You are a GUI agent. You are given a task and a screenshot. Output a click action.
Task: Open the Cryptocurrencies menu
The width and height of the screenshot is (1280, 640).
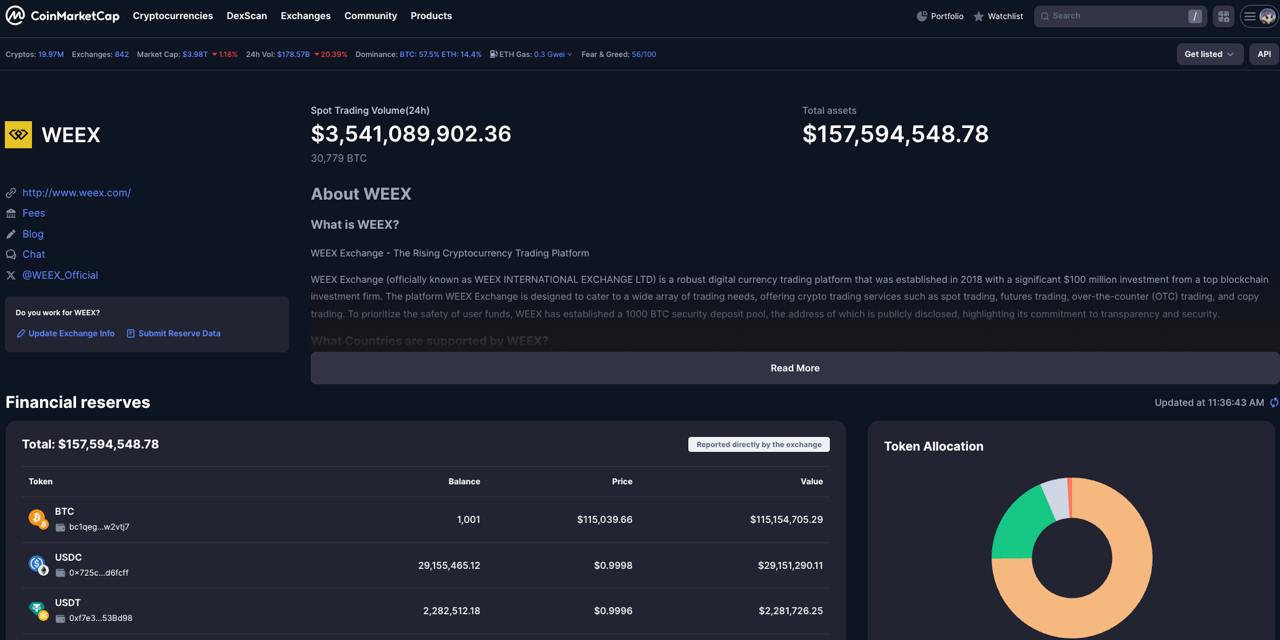[172, 16]
